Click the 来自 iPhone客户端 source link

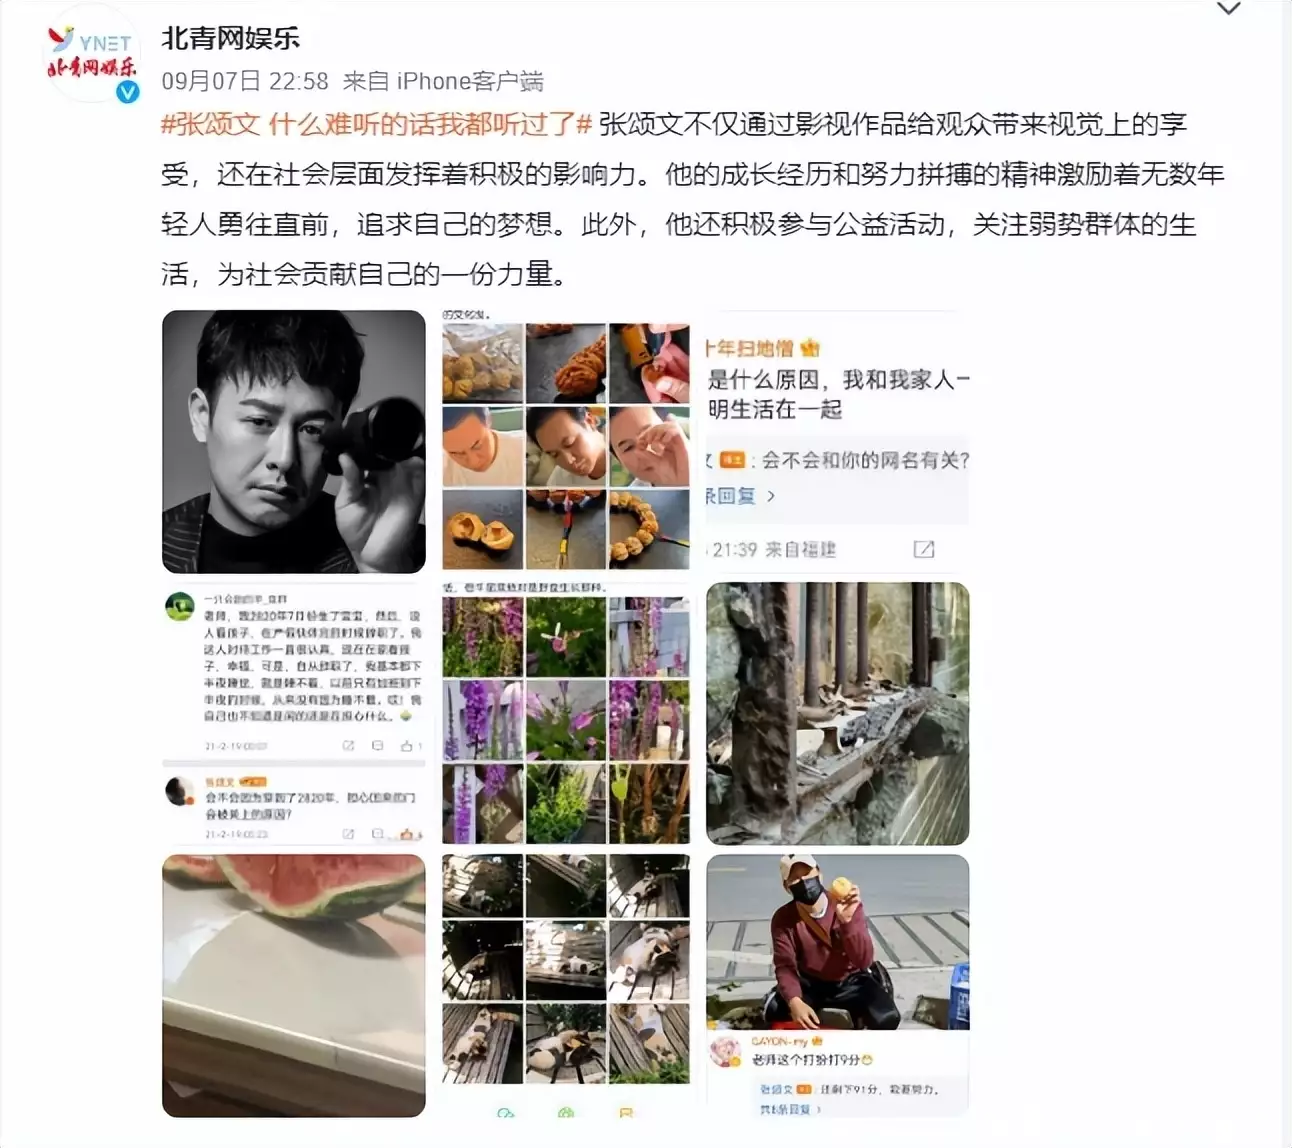coord(443,81)
